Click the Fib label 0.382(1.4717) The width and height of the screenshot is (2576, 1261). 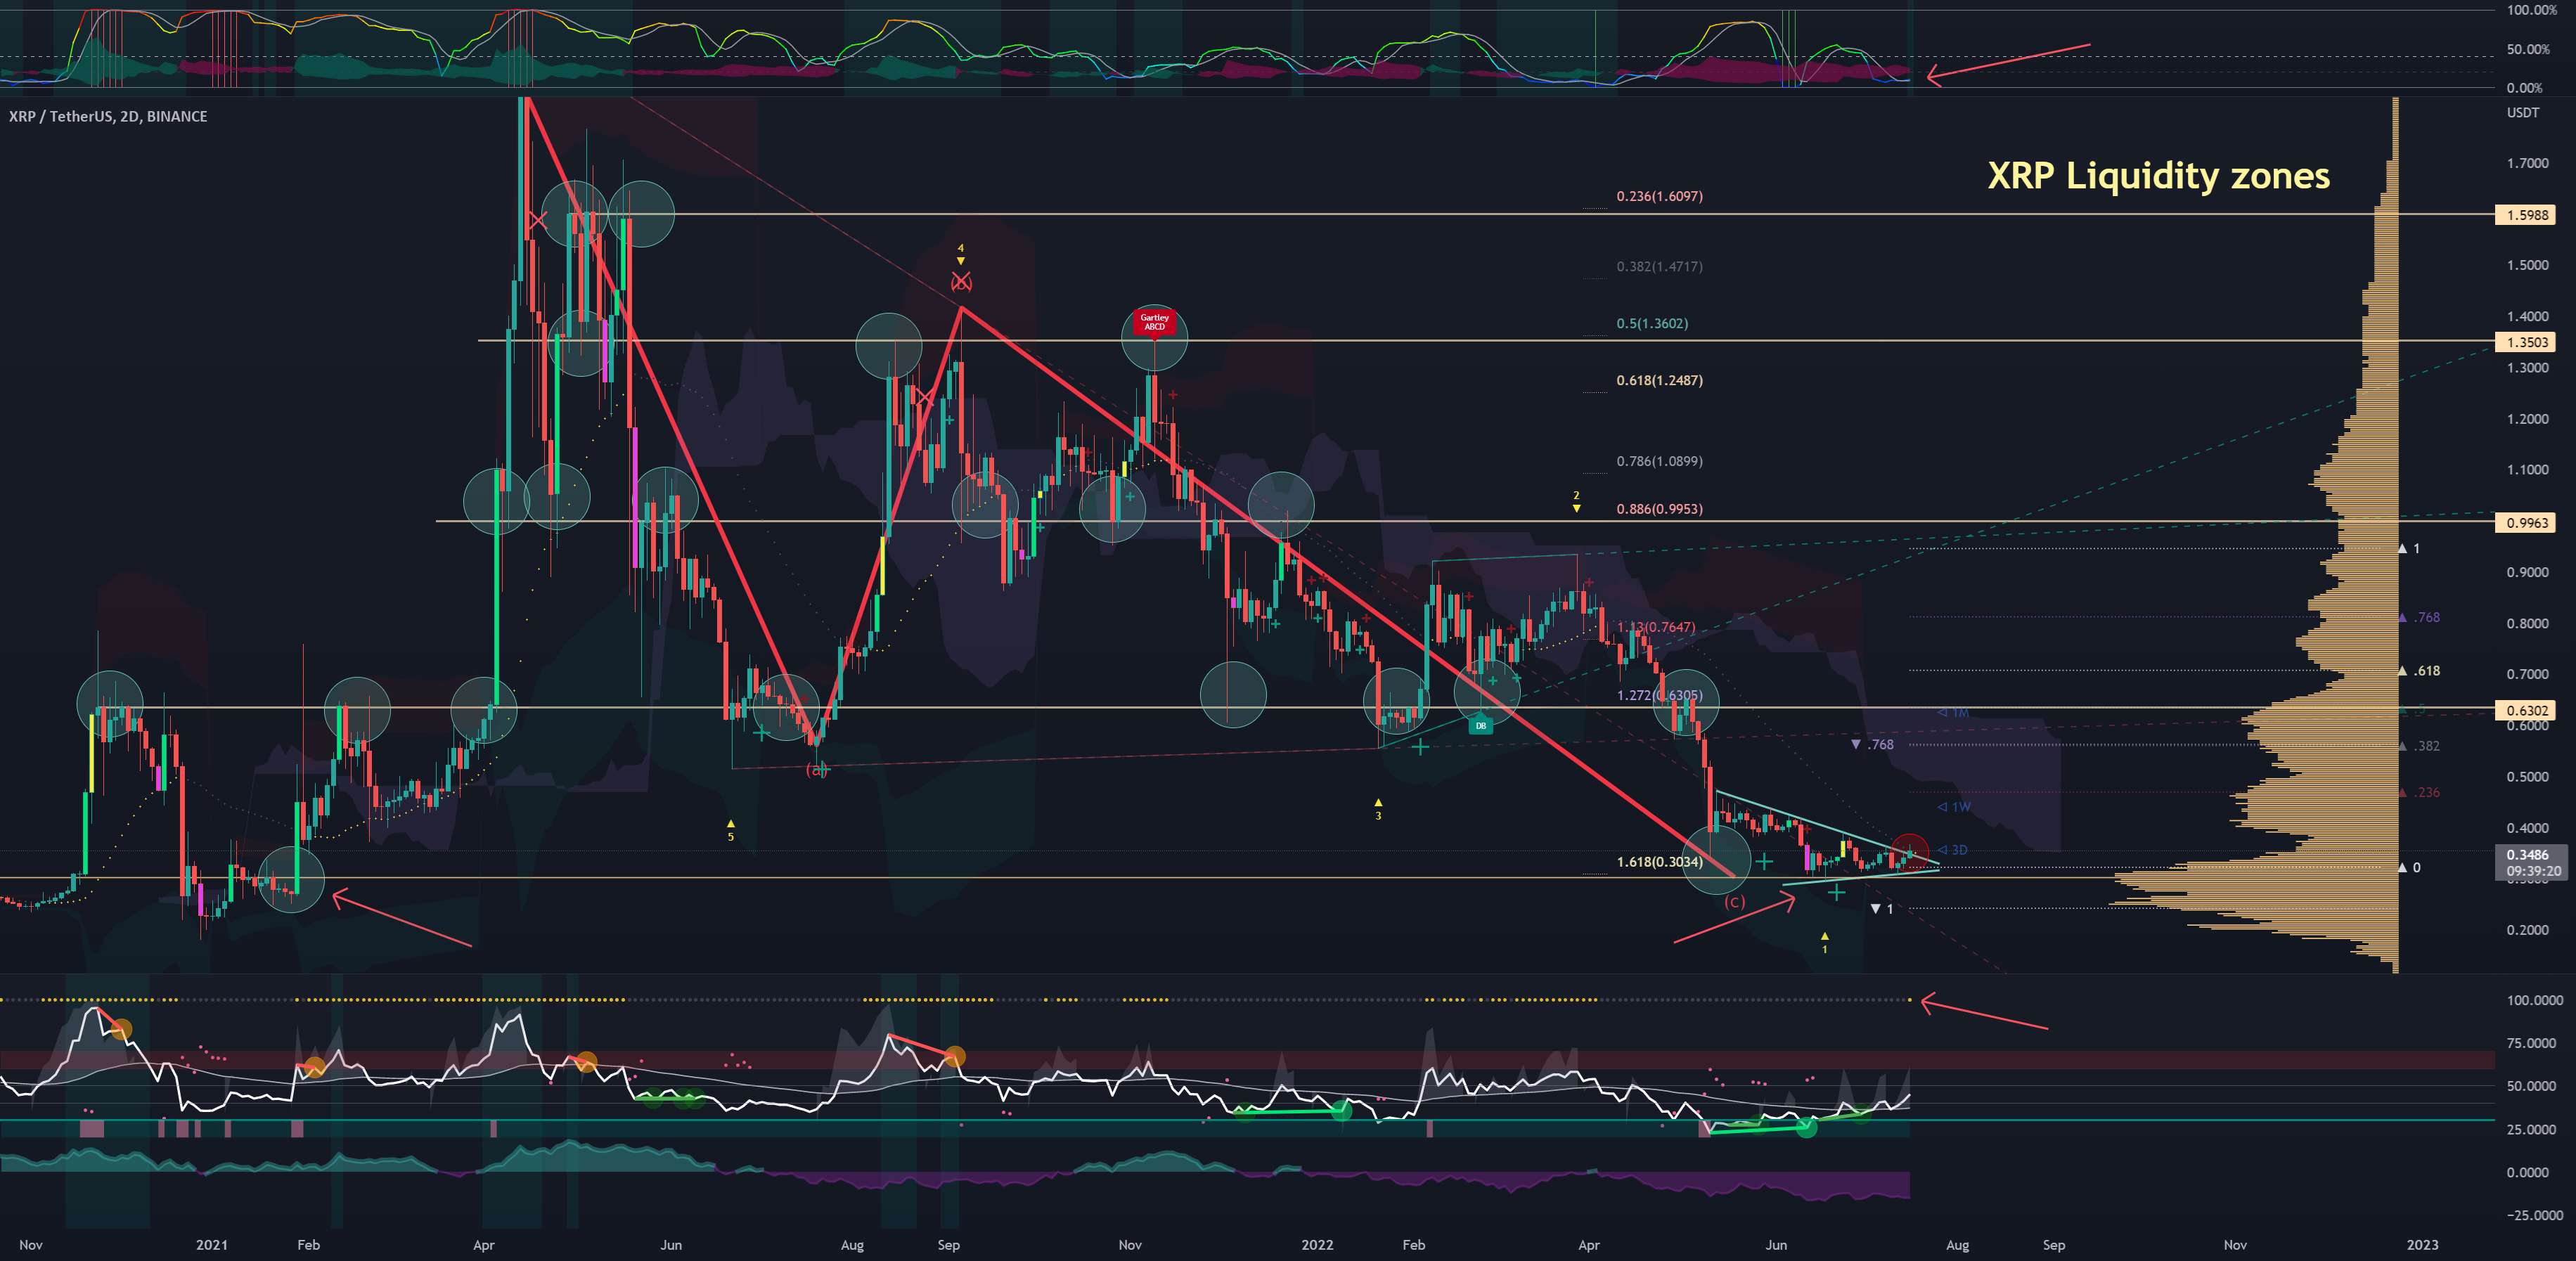coord(1659,267)
